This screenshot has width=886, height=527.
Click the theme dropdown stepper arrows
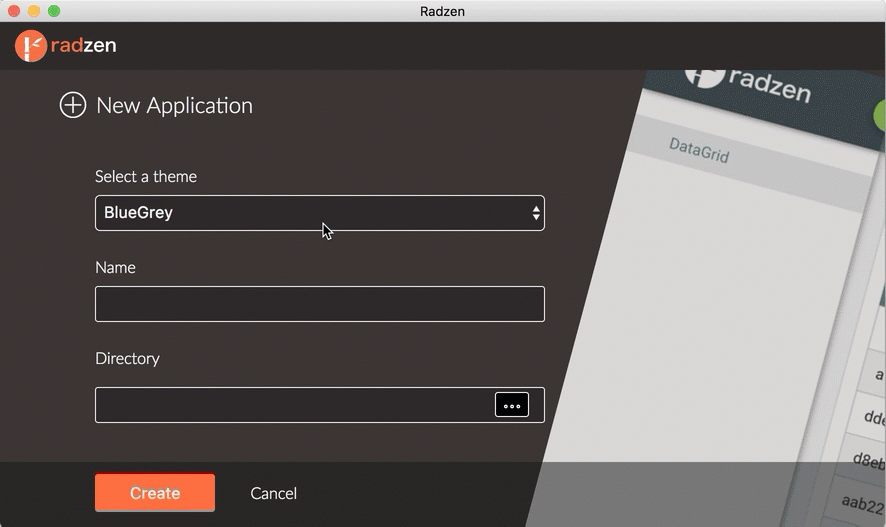536,213
